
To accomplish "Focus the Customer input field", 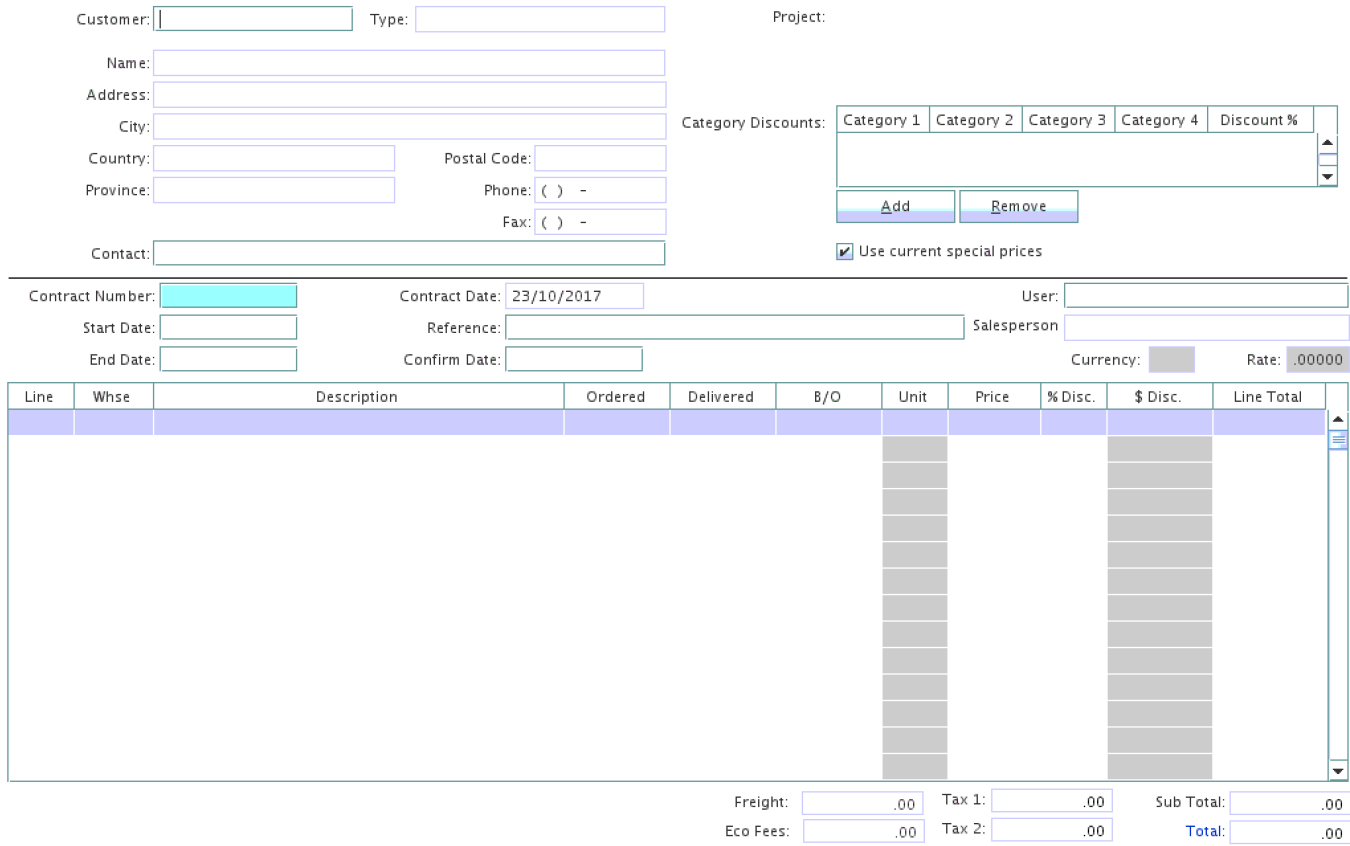I will coord(255,19).
